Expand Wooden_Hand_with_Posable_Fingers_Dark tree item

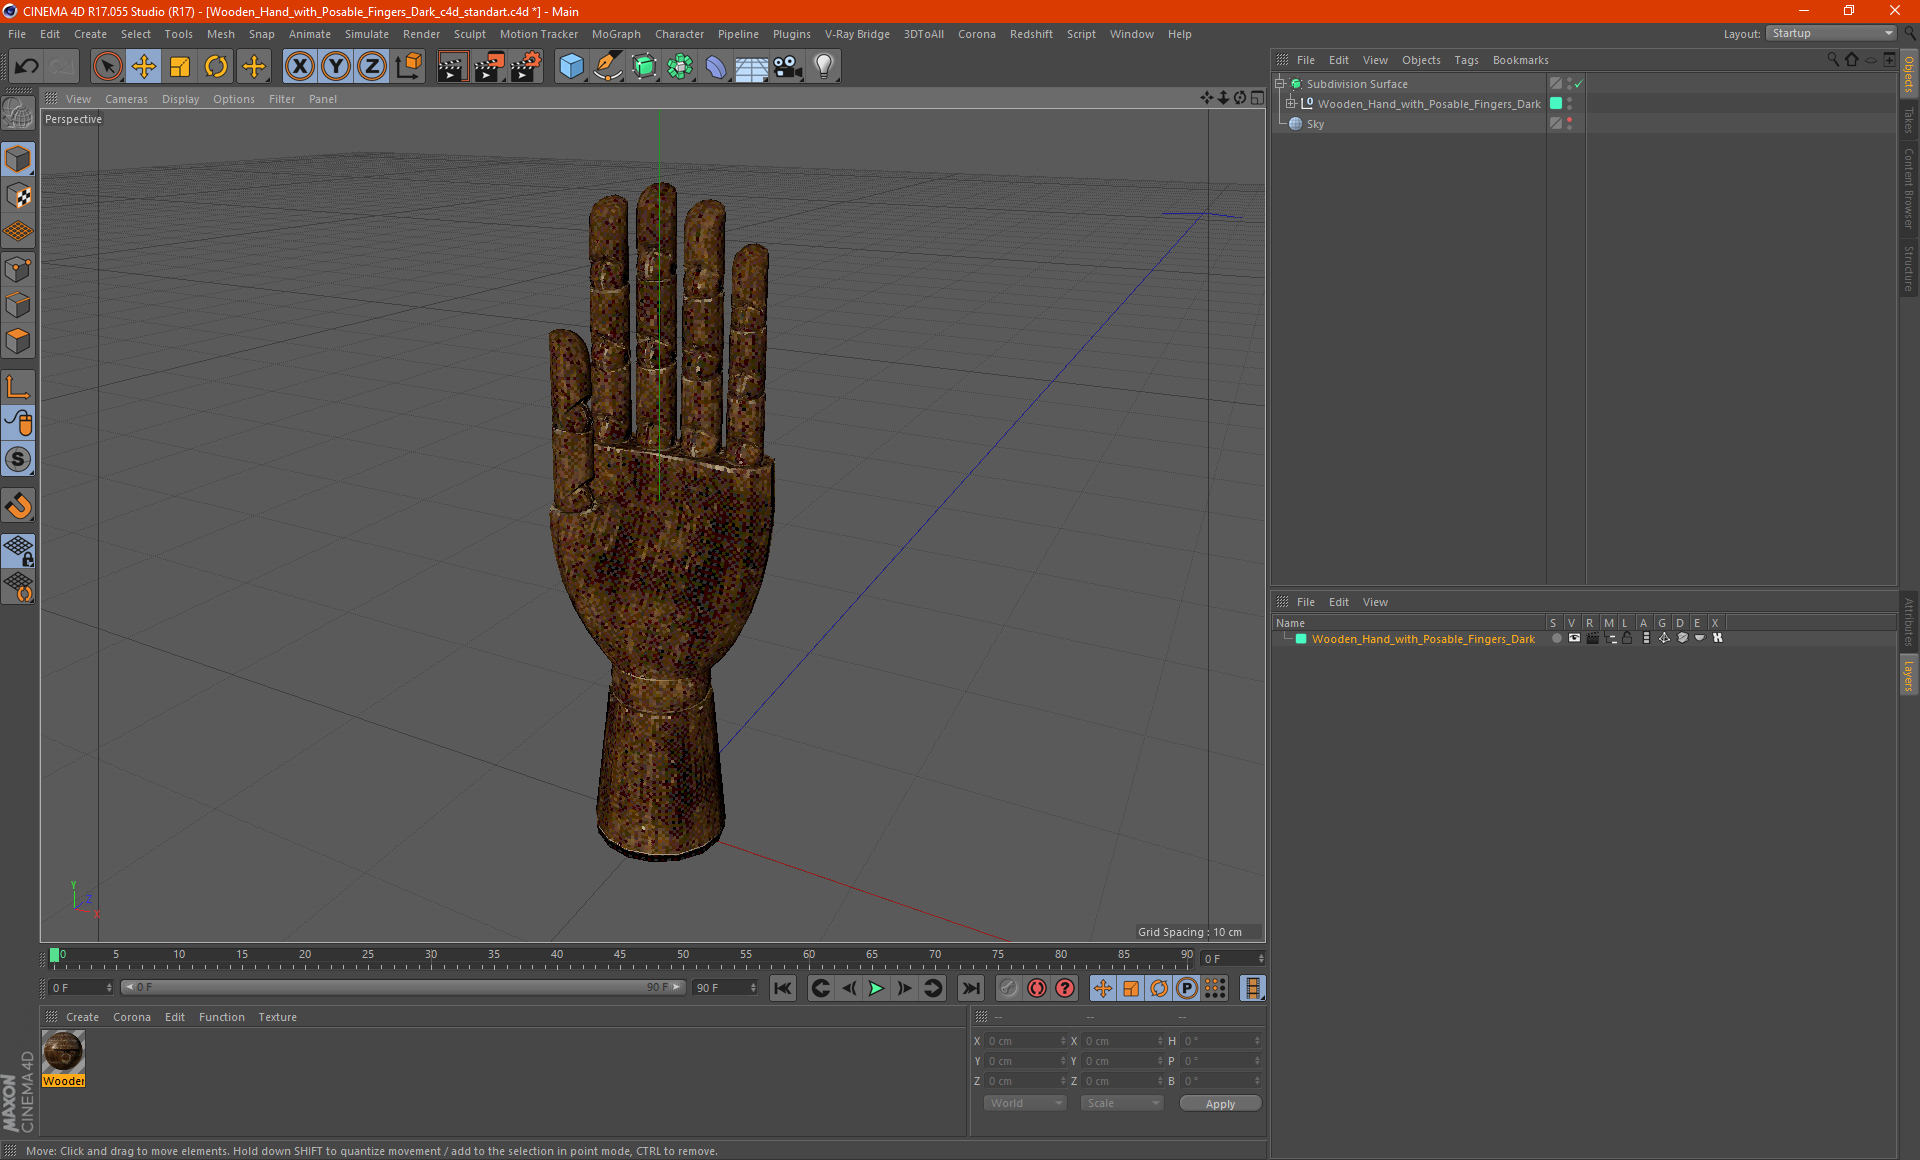1291,104
